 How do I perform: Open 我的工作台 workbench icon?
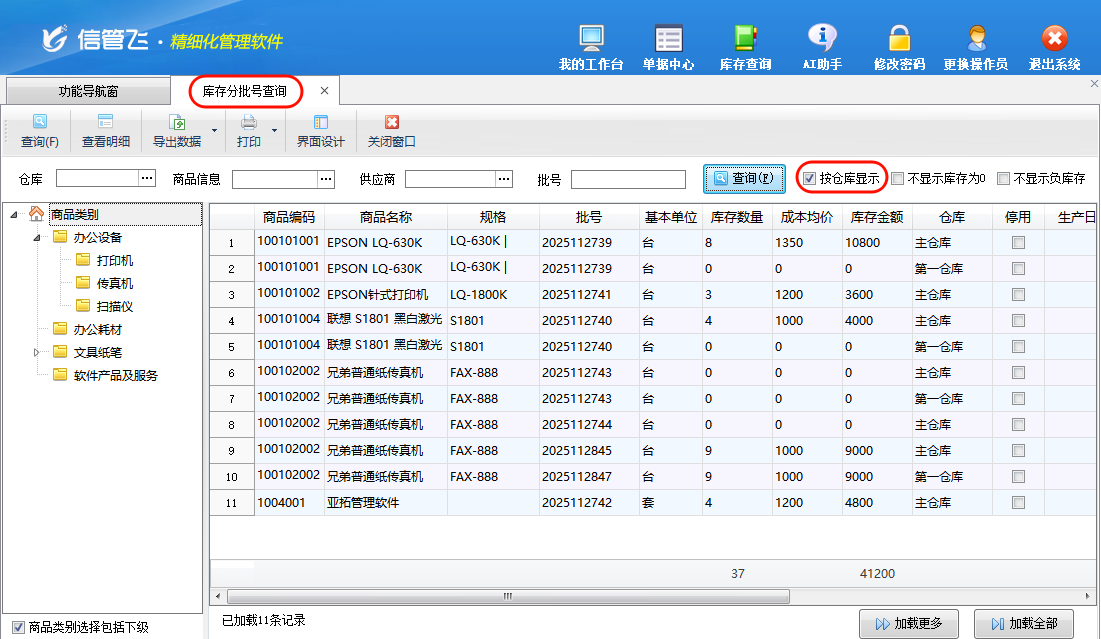[x=591, y=40]
